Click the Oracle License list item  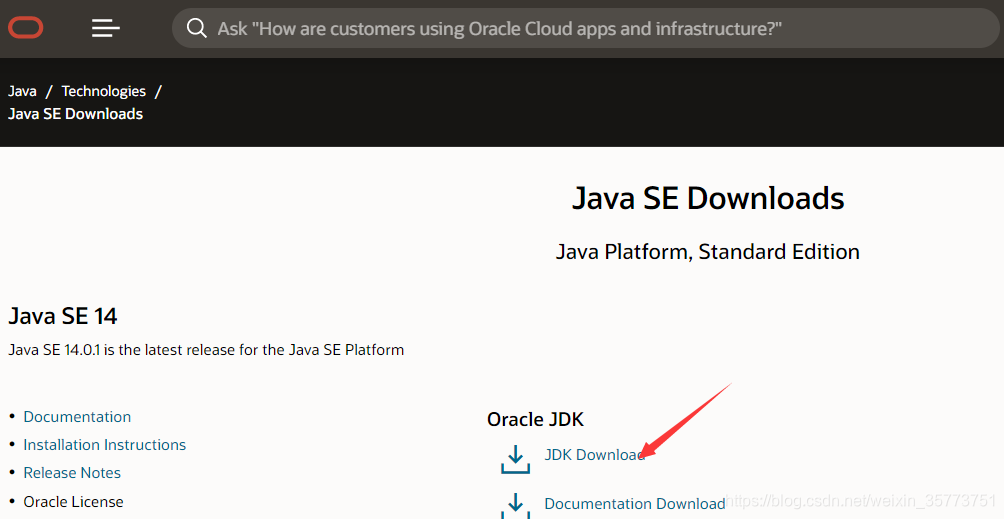point(74,502)
